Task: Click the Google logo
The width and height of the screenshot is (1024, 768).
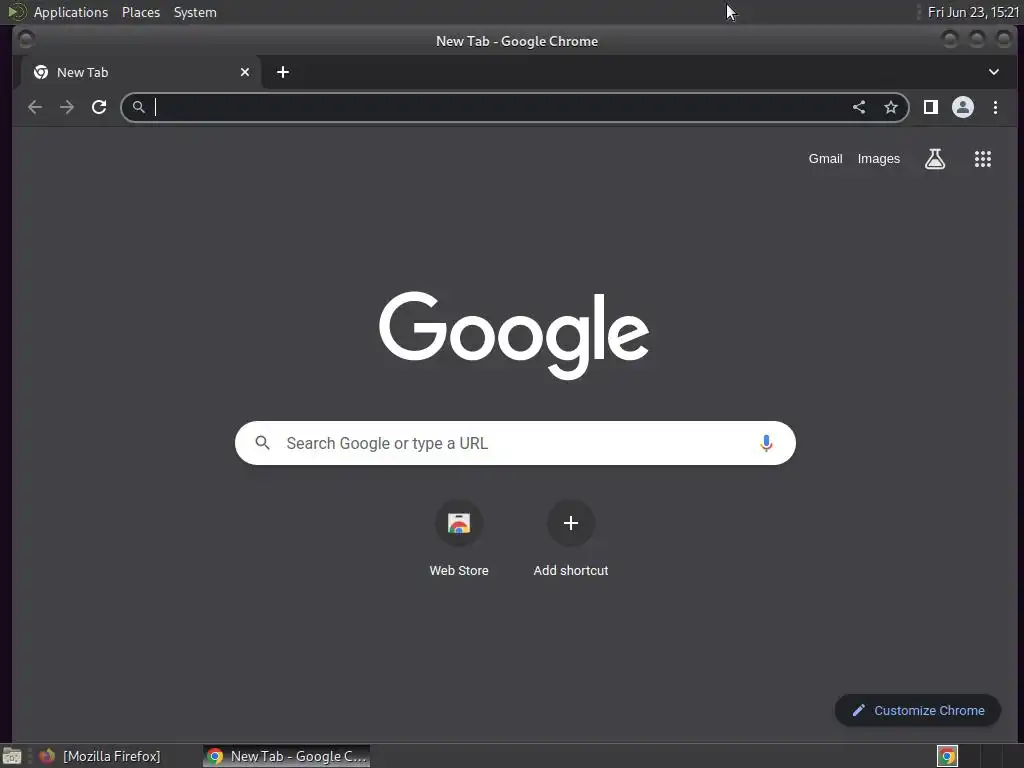Action: click(514, 335)
